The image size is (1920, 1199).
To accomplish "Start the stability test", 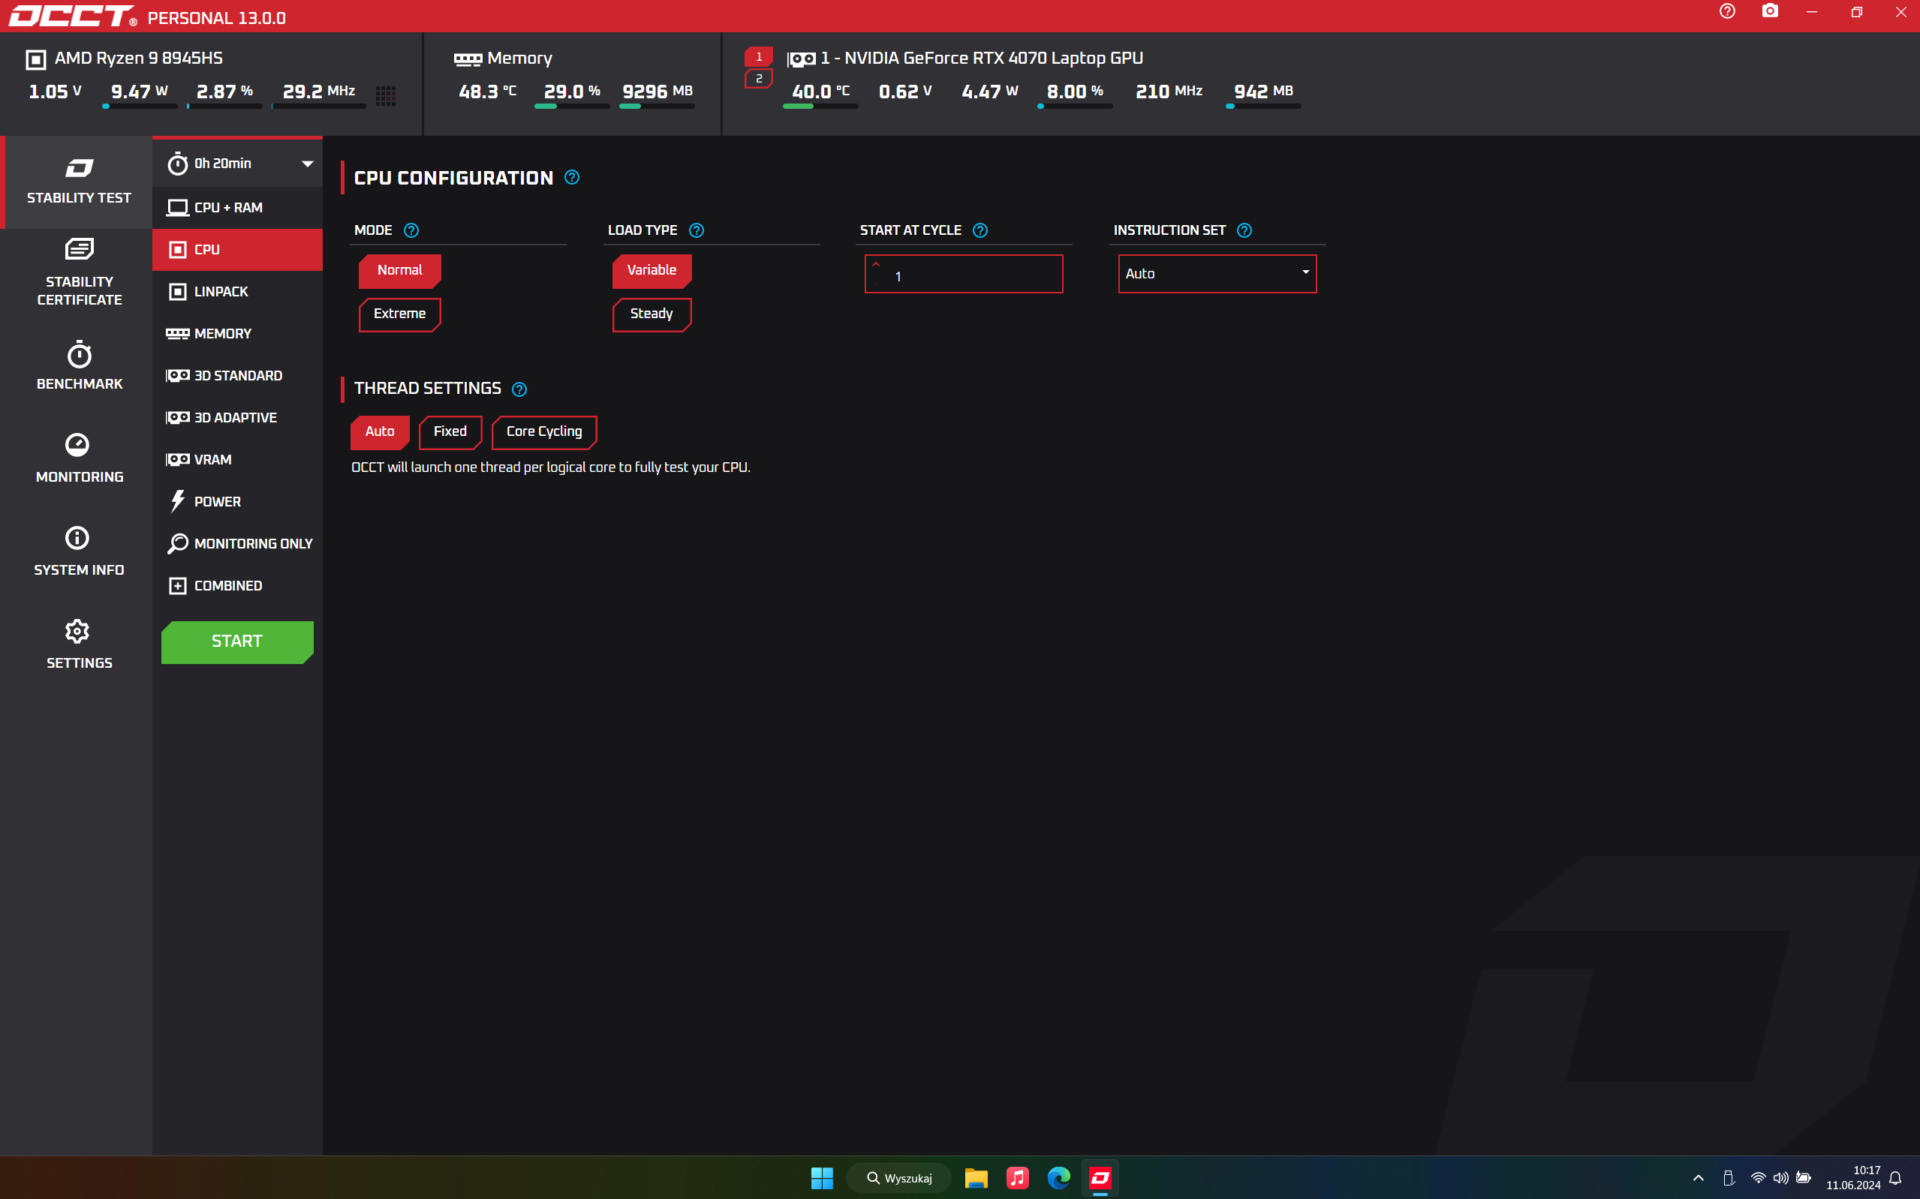I will pos(237,642).
